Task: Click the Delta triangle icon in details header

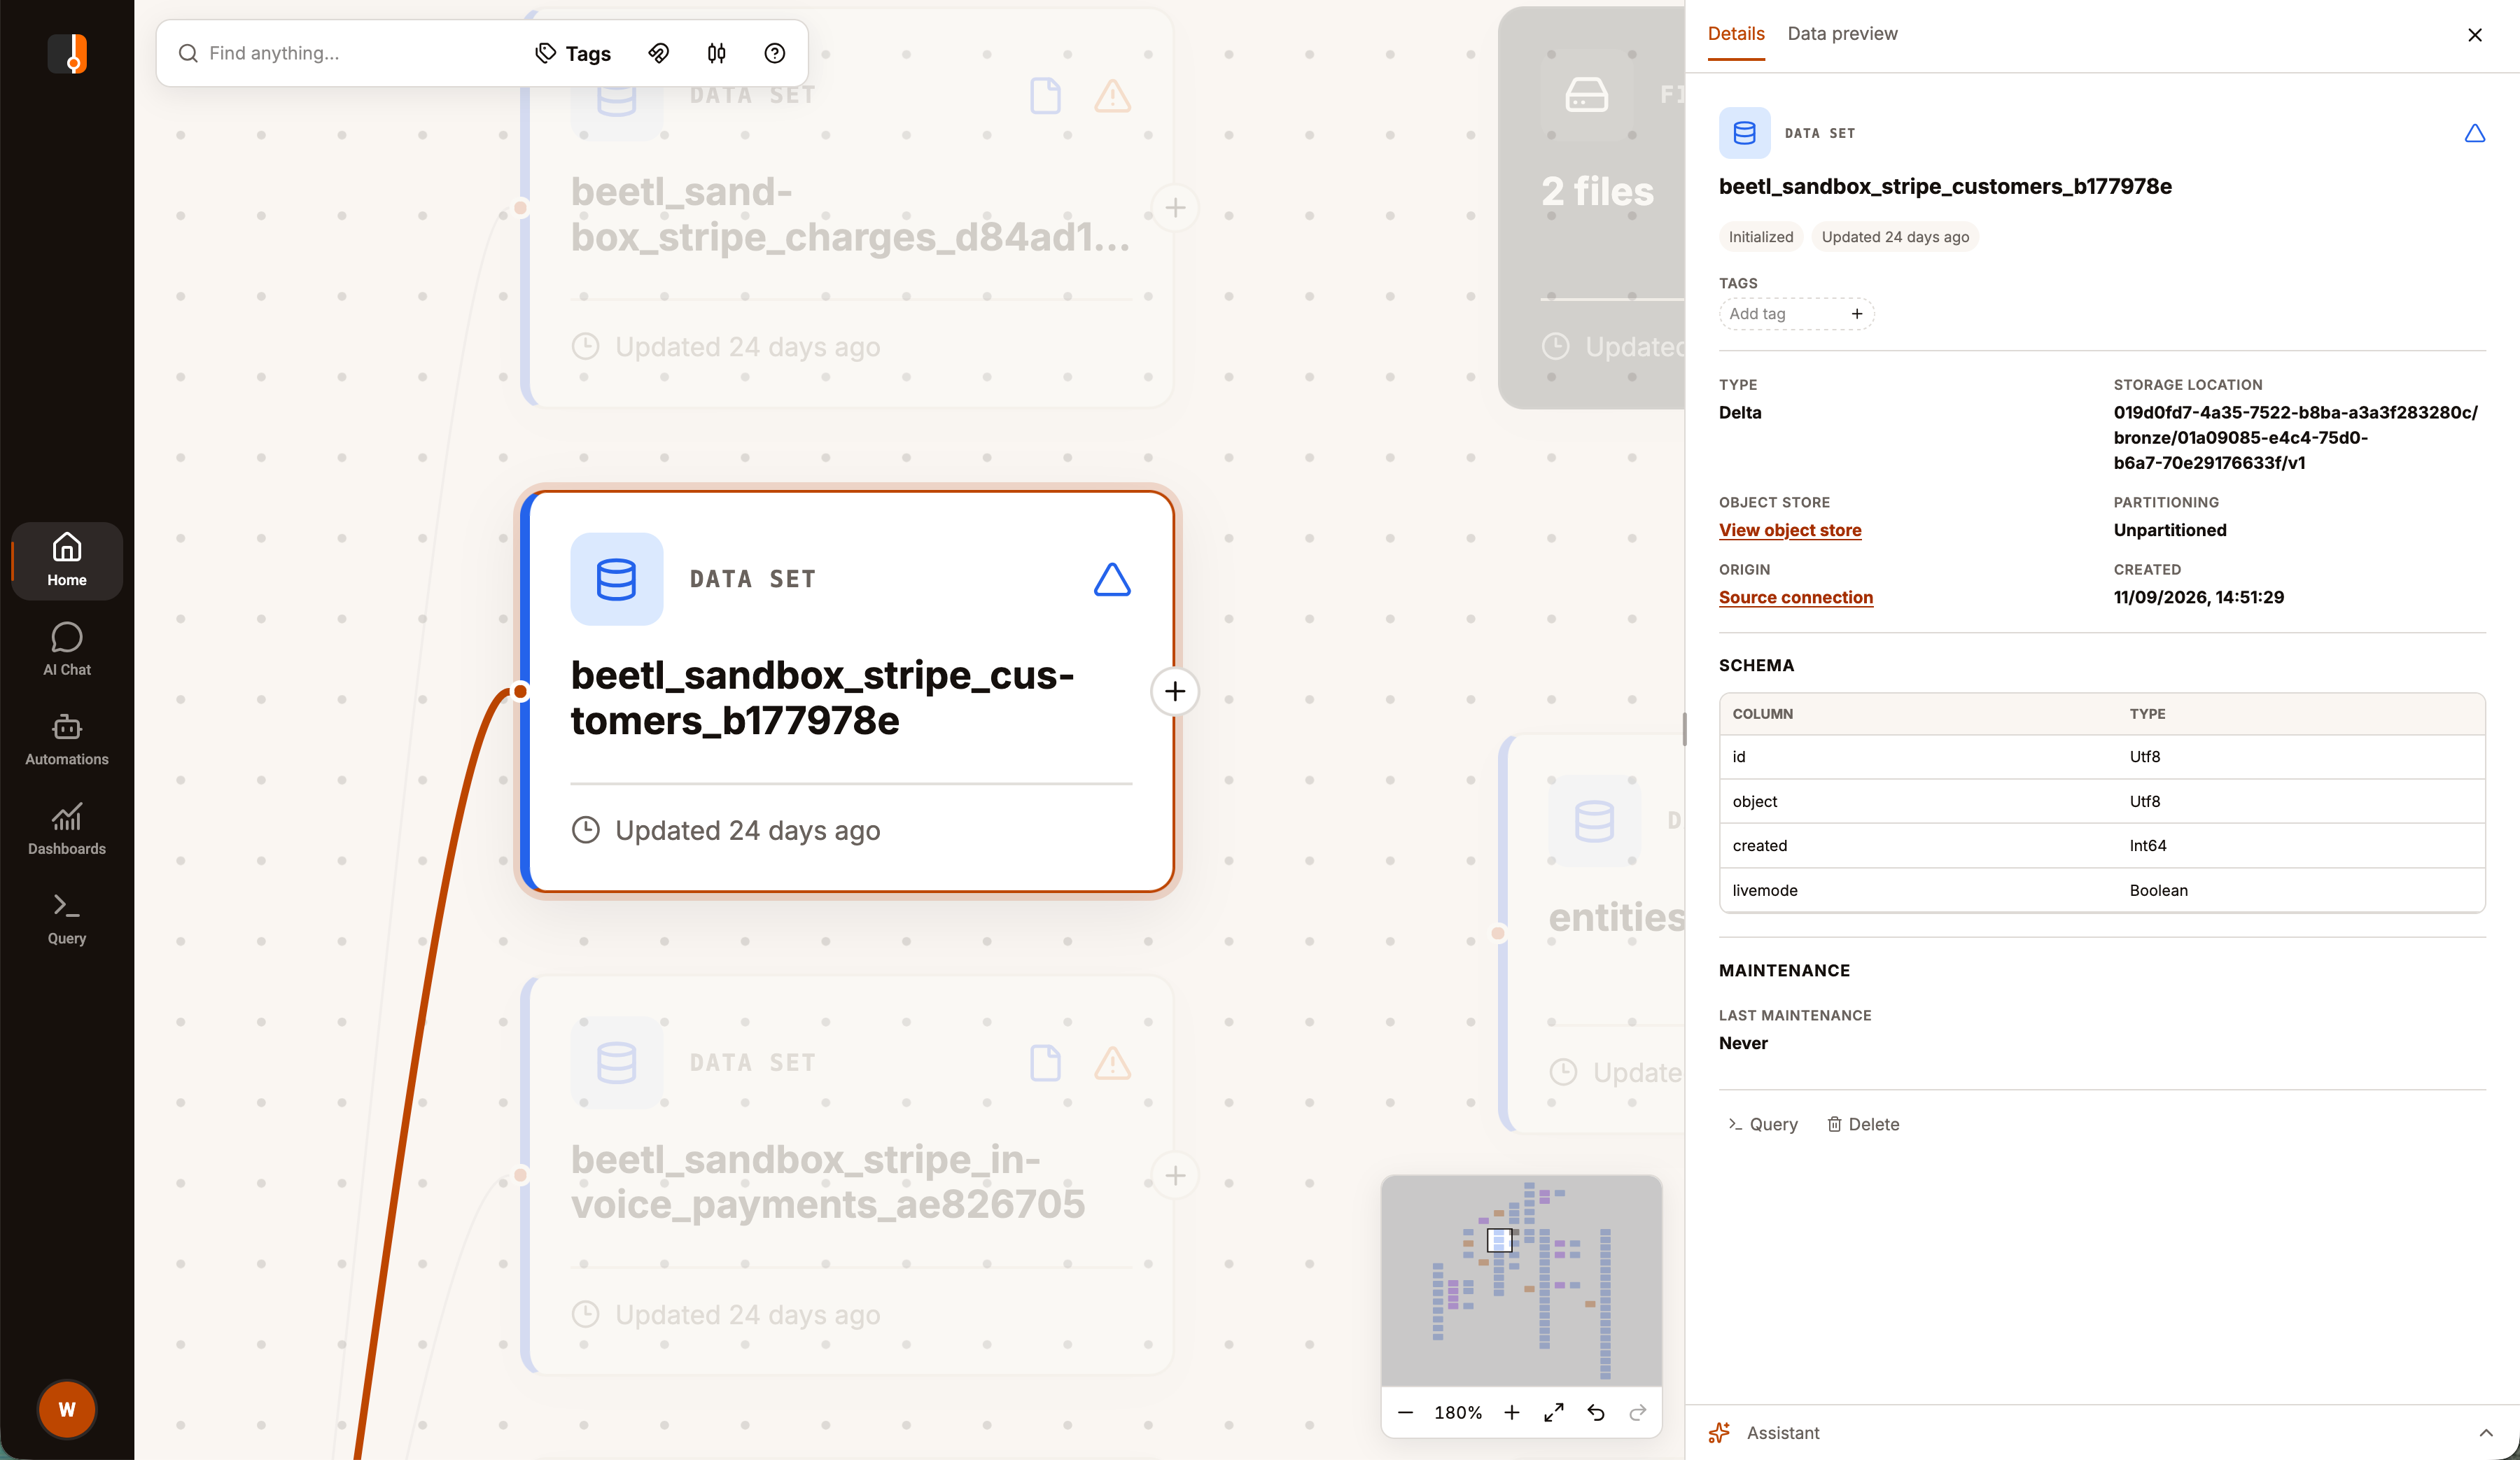Action: point(2475,133)
